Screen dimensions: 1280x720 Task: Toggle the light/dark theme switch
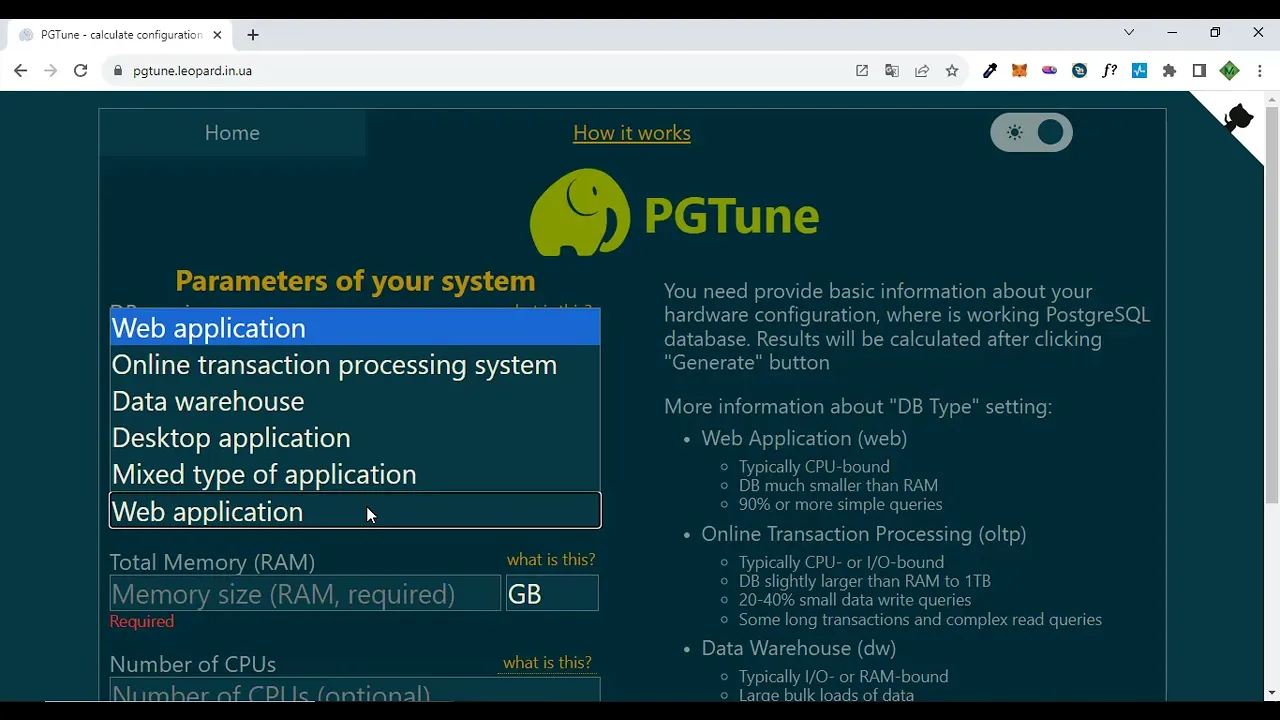coord(1031,132)
